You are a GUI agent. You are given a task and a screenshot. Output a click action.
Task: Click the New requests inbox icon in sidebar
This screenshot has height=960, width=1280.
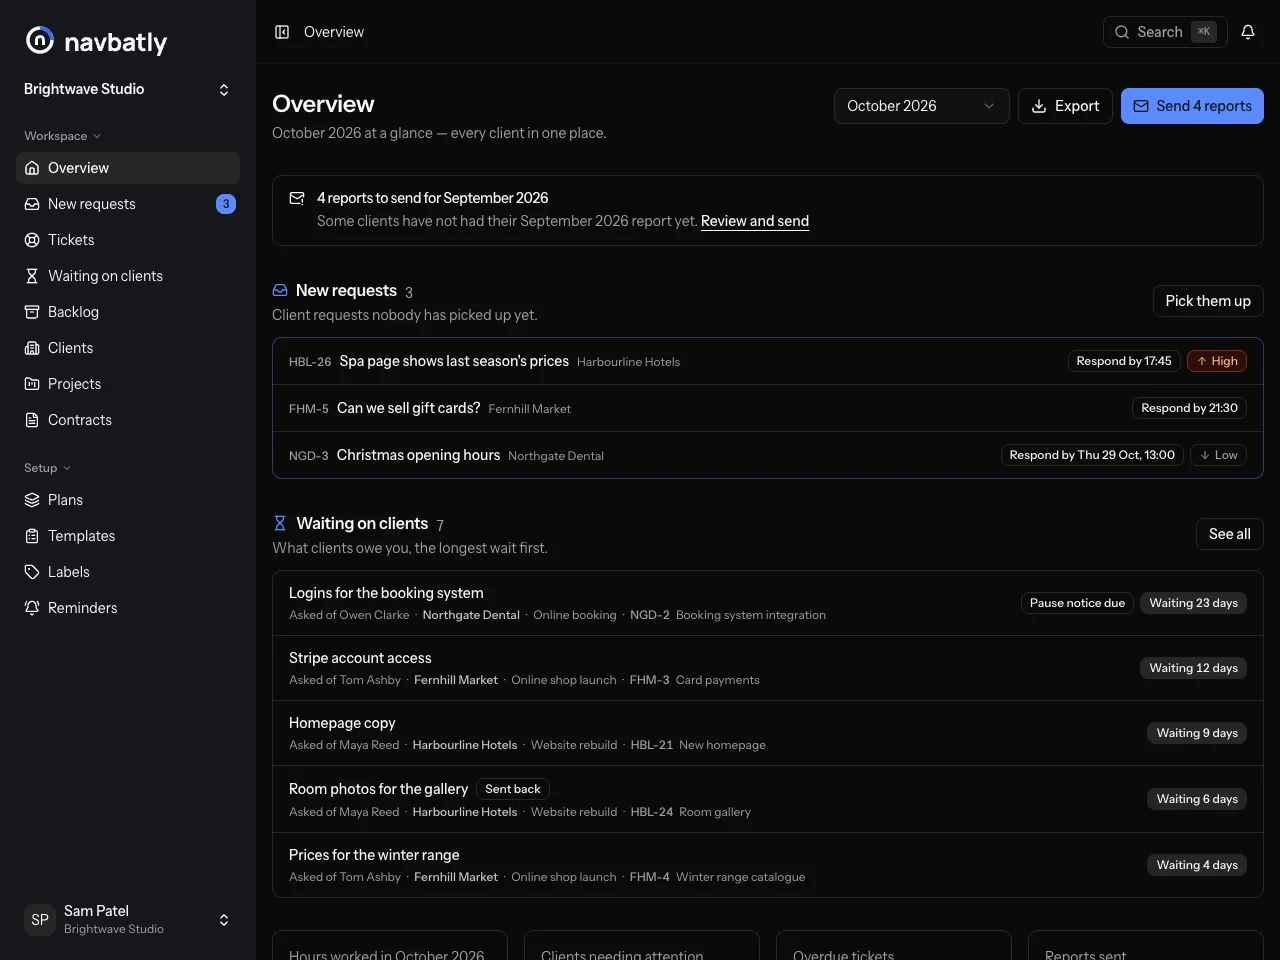[32, 204]
